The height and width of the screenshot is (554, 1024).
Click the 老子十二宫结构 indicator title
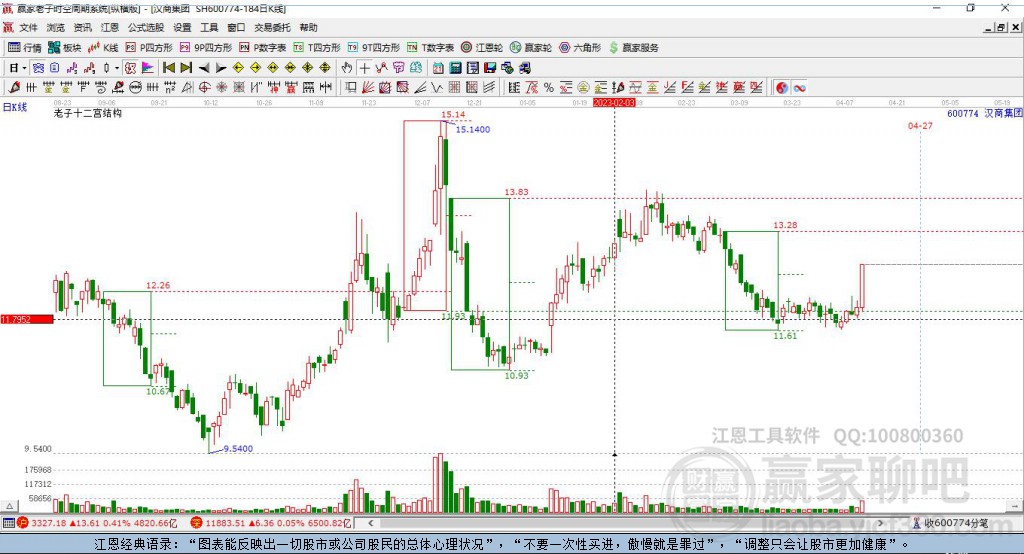[x=88, y=113]
